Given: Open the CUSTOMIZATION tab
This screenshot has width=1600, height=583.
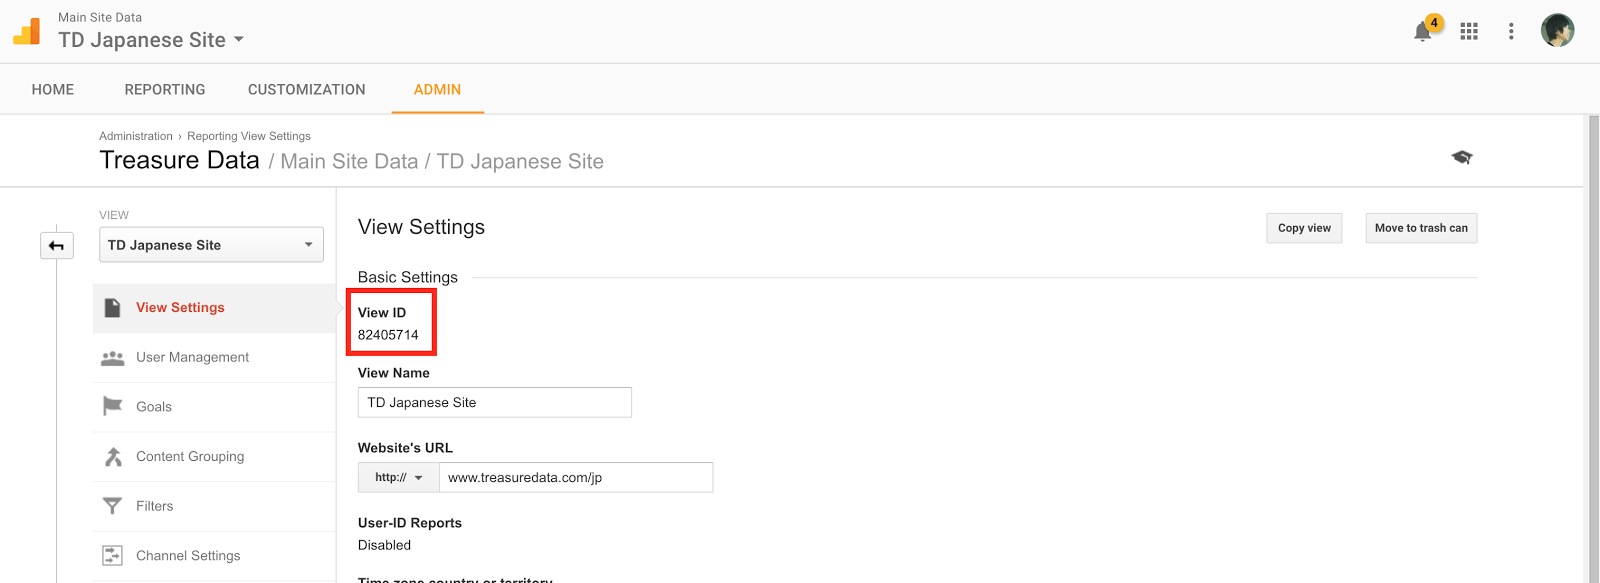Looking at the screenshot, I should (307, 90).
